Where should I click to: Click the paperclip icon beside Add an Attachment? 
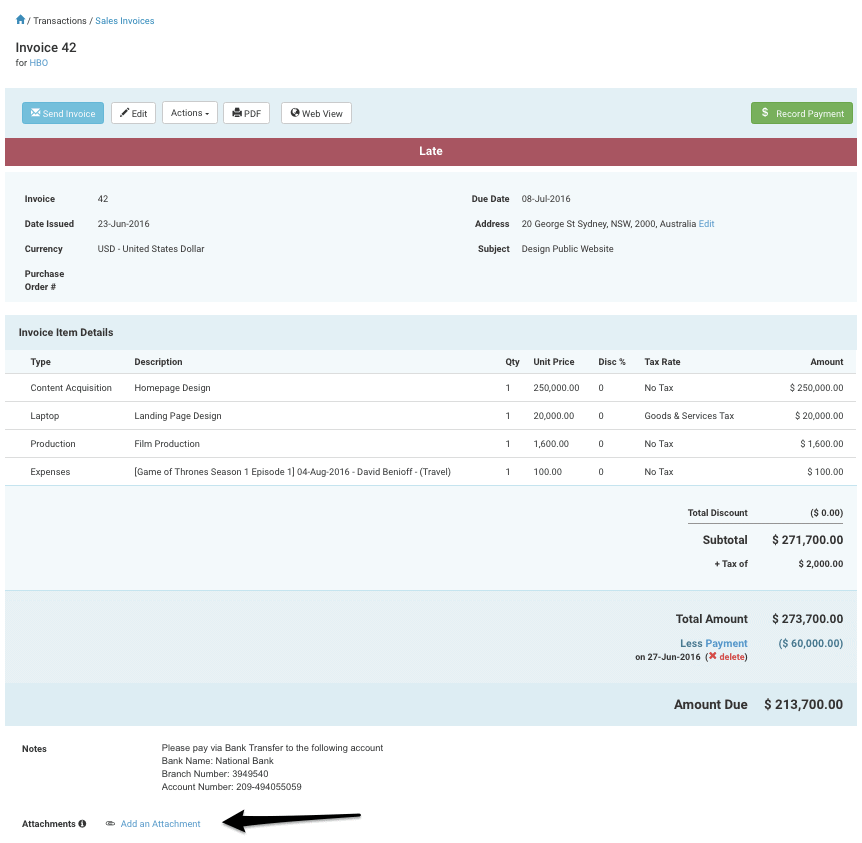pyautogui.click(x=108, y=823)
